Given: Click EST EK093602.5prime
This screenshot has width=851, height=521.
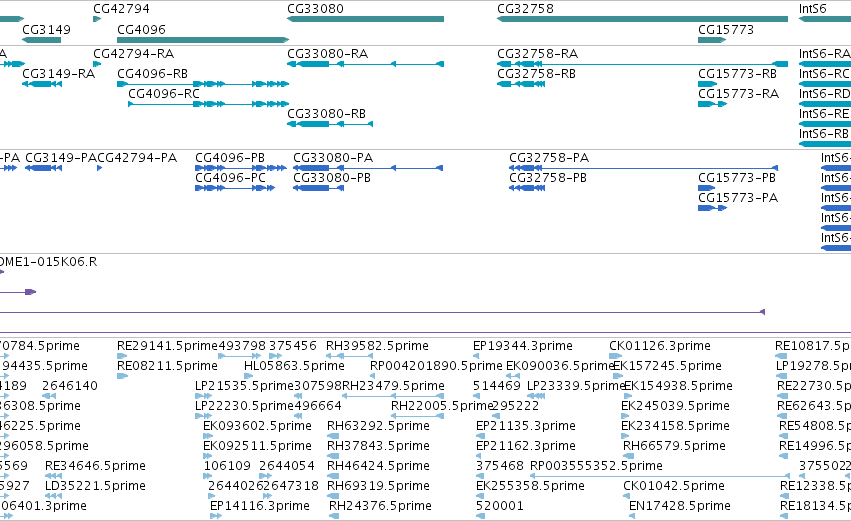Looking at the screenshot, I should 257,426.
